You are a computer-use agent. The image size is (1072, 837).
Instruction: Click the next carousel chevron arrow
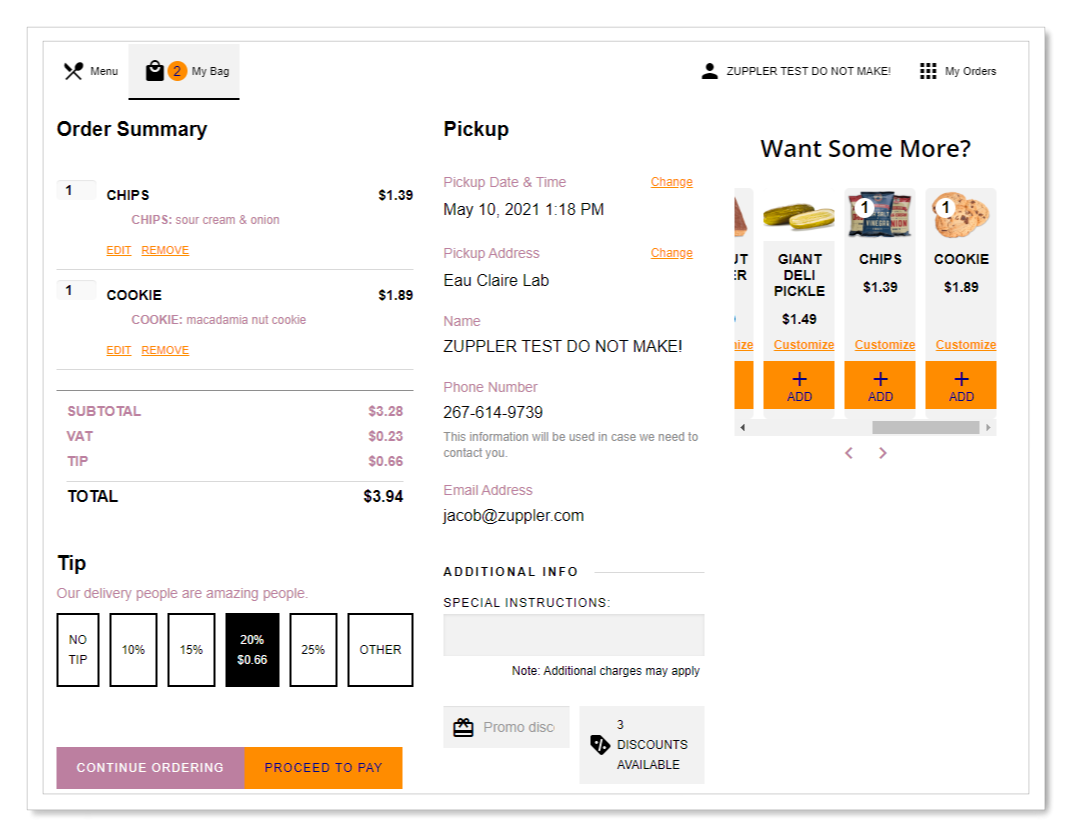click(x=883, y=453)
